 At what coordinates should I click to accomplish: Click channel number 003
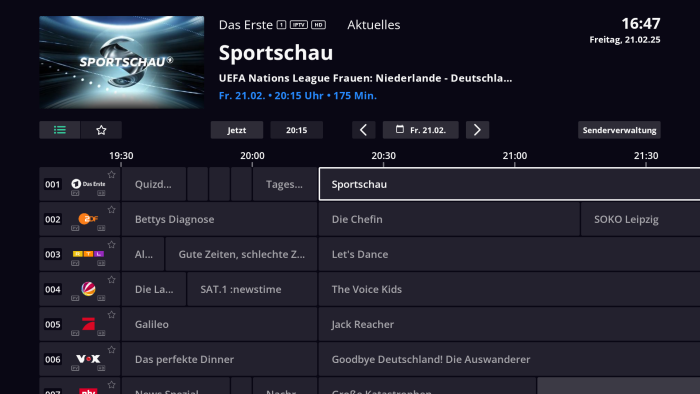pyautogui.click(x=52, y=254)
